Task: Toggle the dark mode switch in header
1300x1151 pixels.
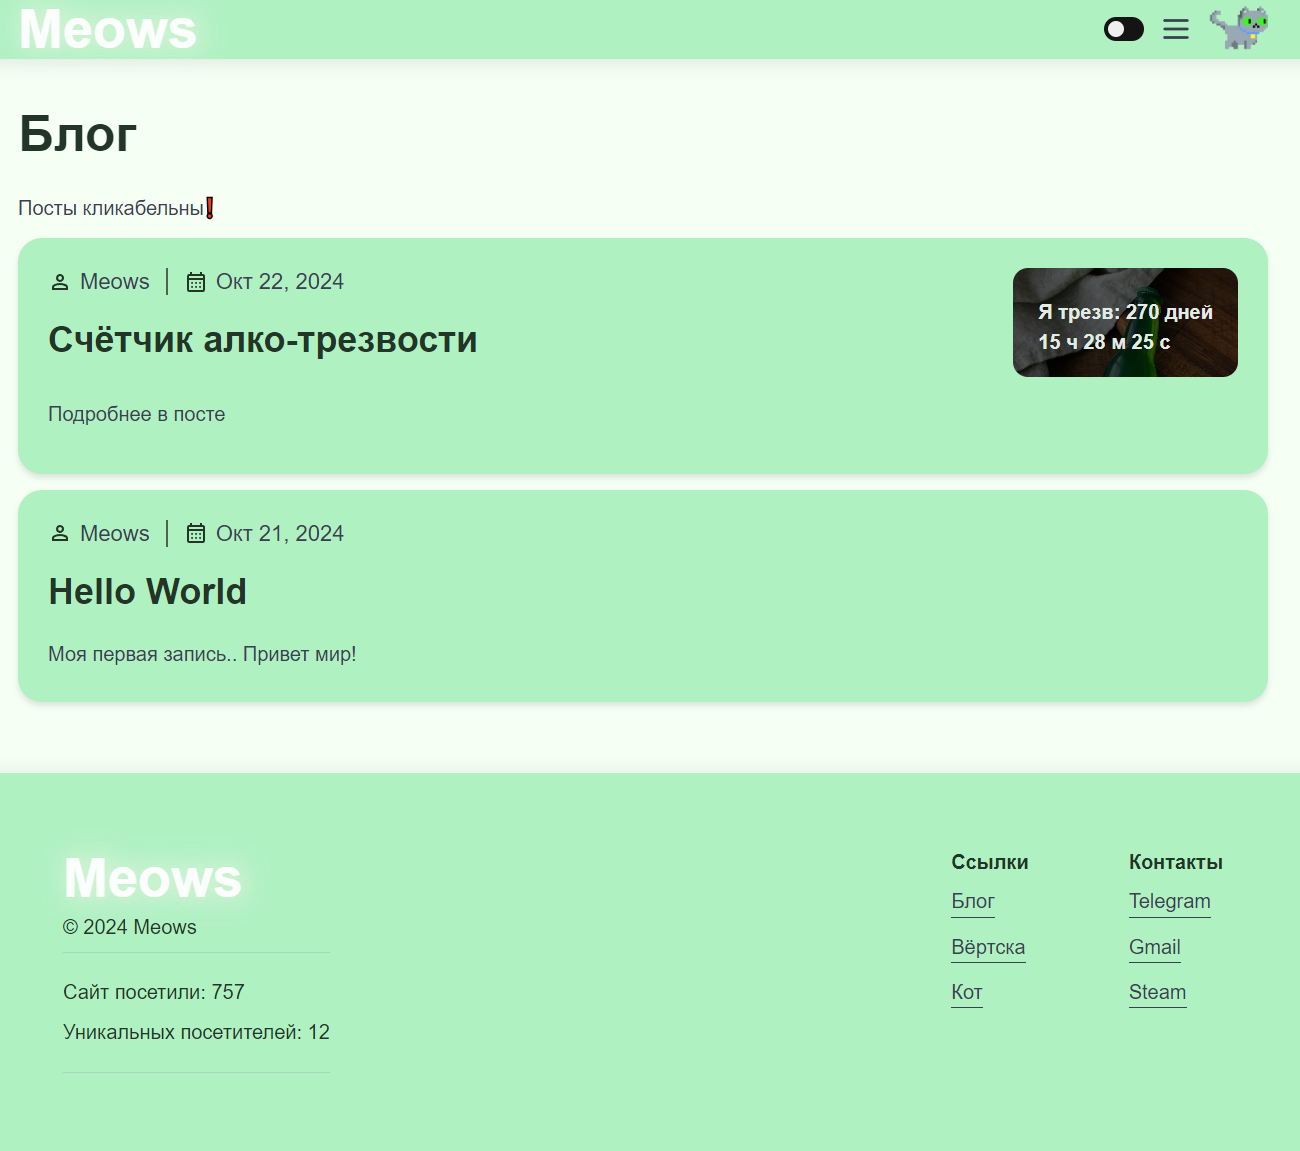Action: (1123, 29)
